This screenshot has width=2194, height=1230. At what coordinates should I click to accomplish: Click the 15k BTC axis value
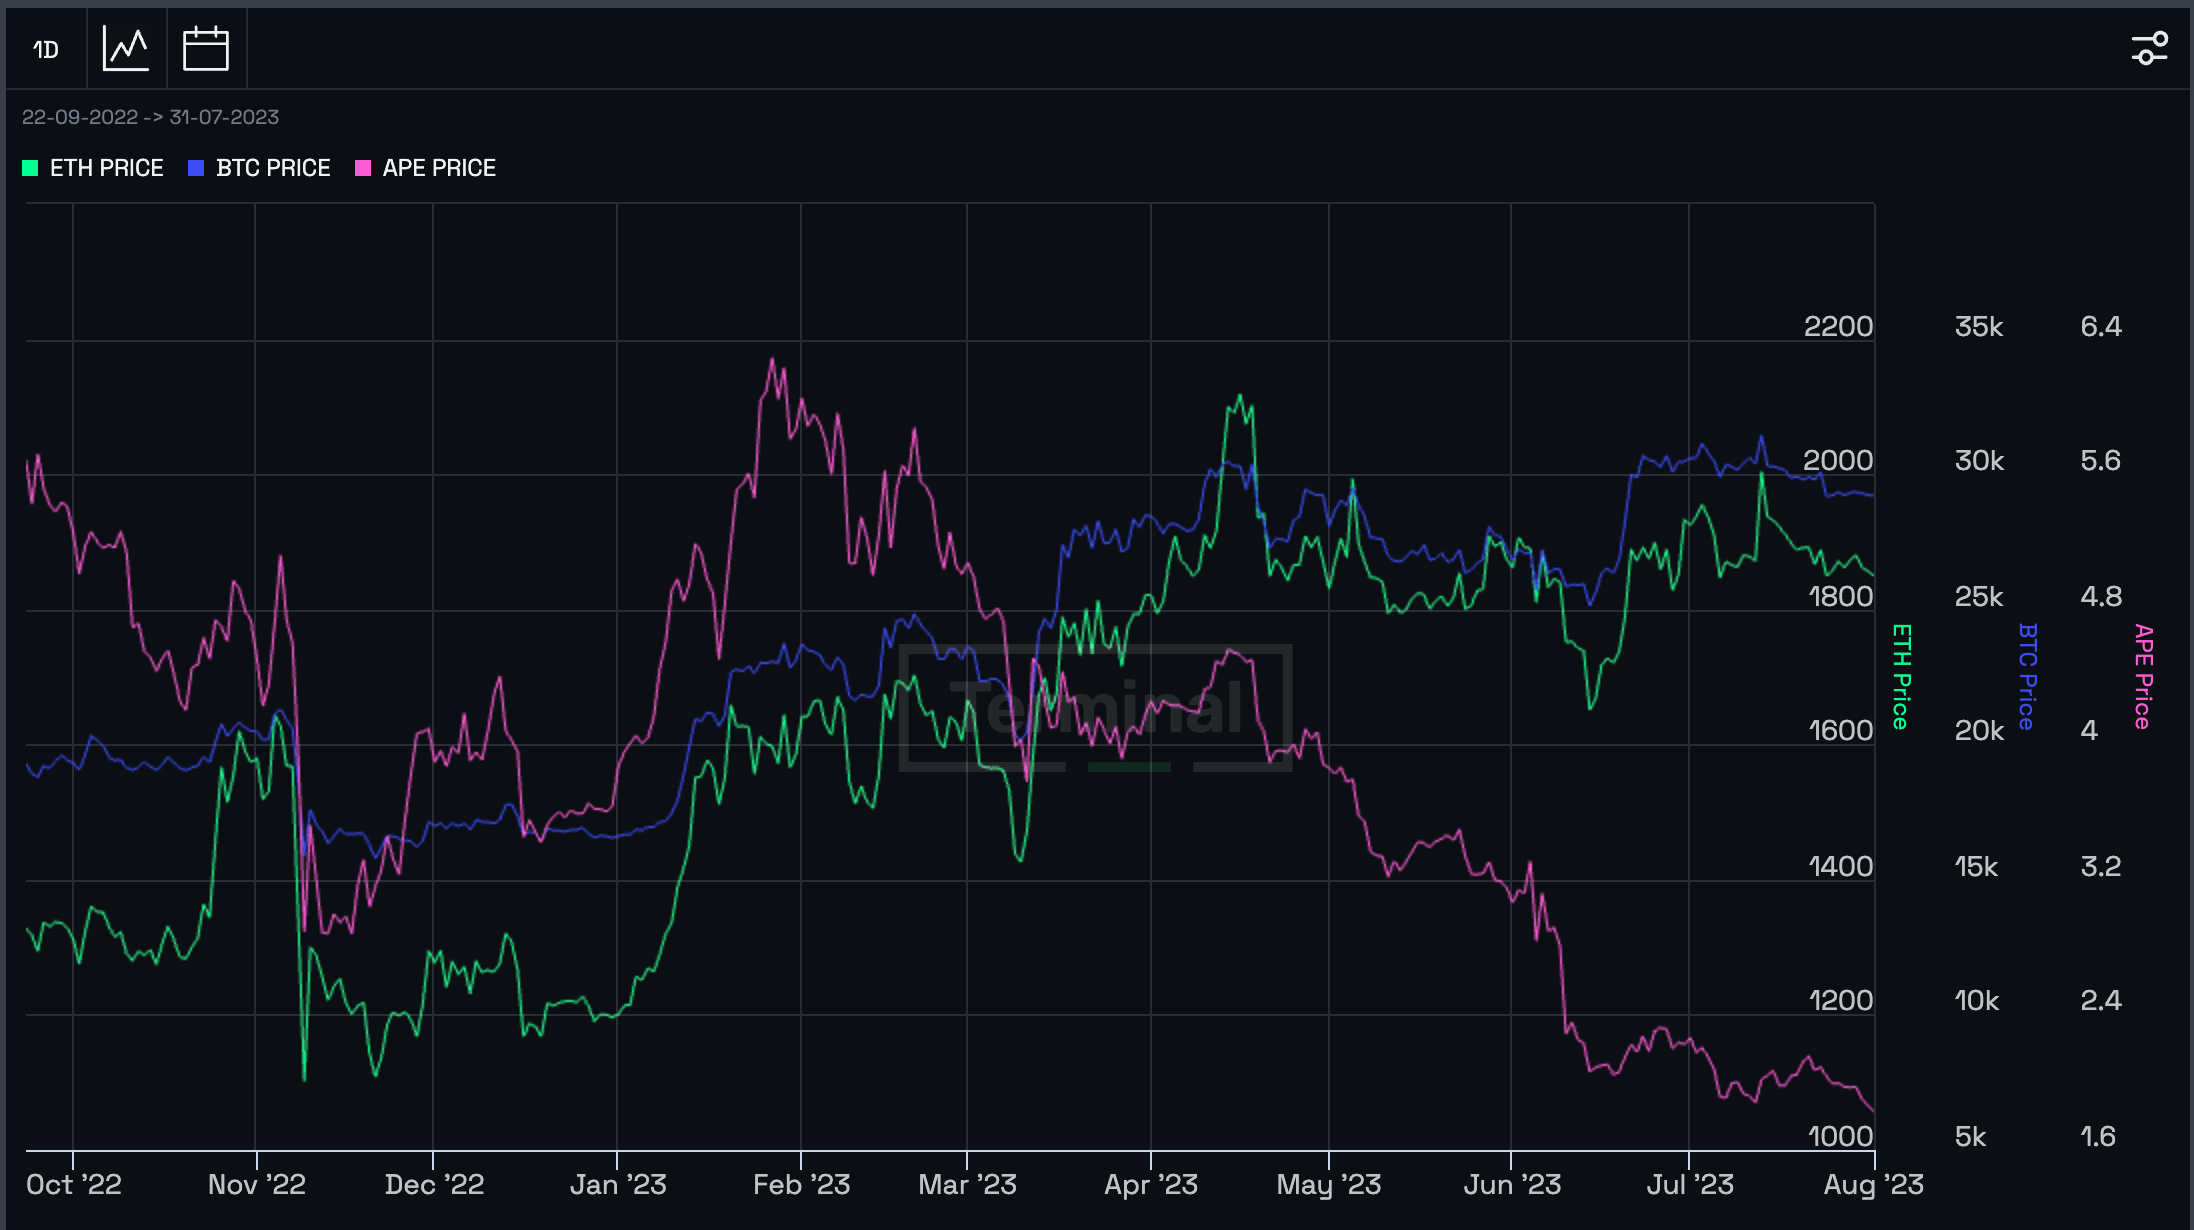[1976, 866]
